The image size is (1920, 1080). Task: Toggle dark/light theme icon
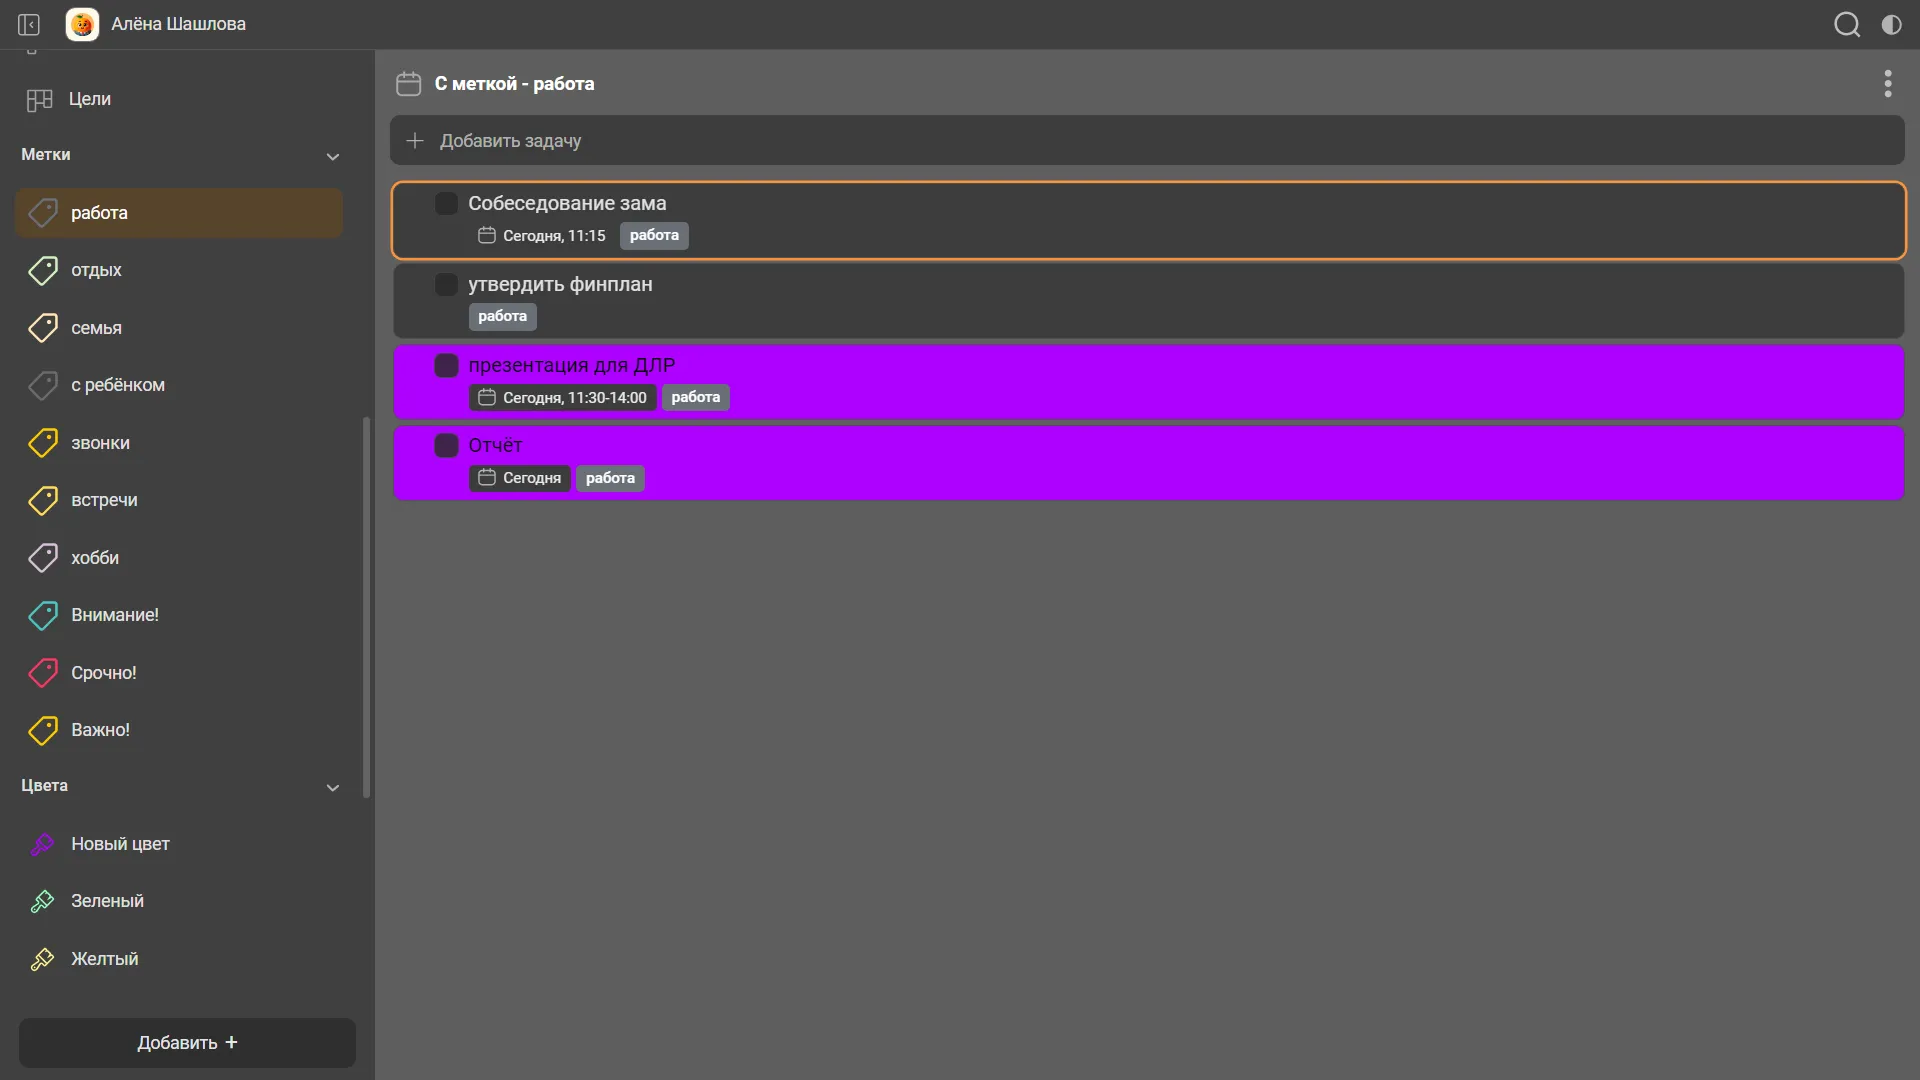pos(1891,24)
